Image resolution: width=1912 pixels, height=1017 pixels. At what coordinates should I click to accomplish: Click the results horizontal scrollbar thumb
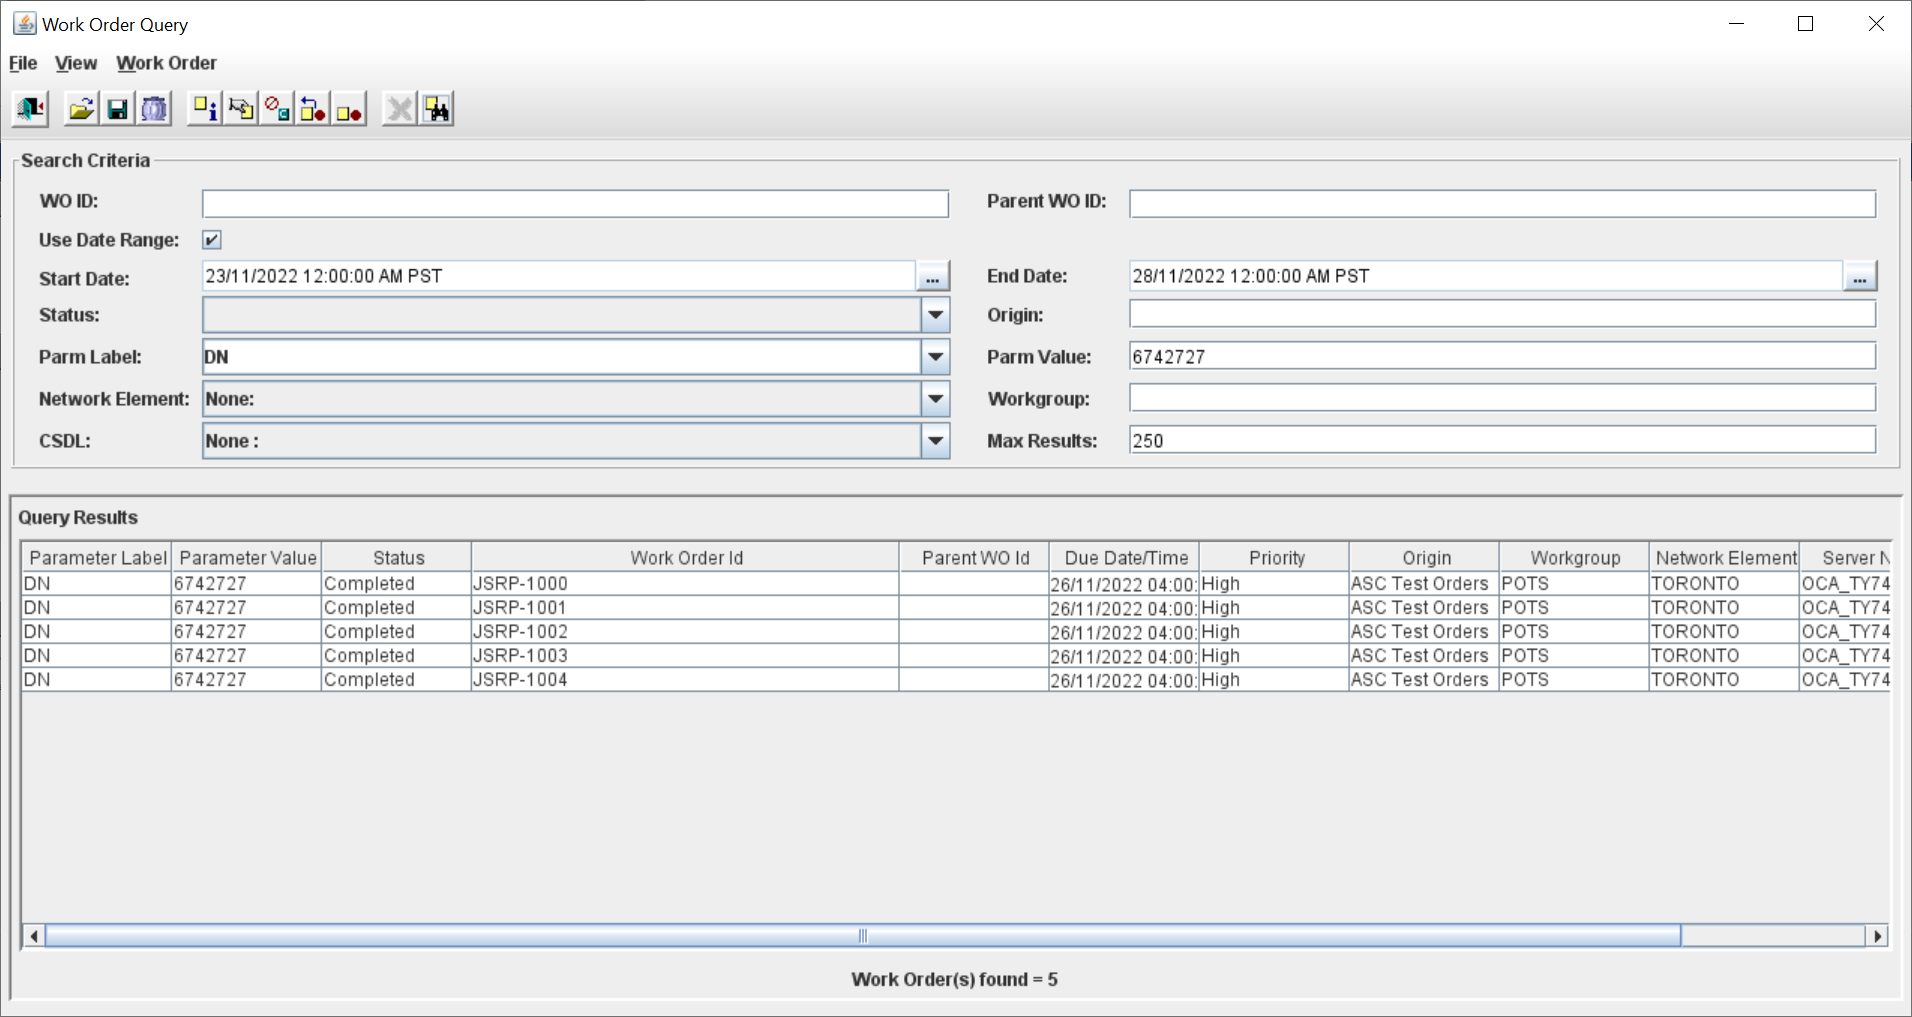[x=863, y=936]
